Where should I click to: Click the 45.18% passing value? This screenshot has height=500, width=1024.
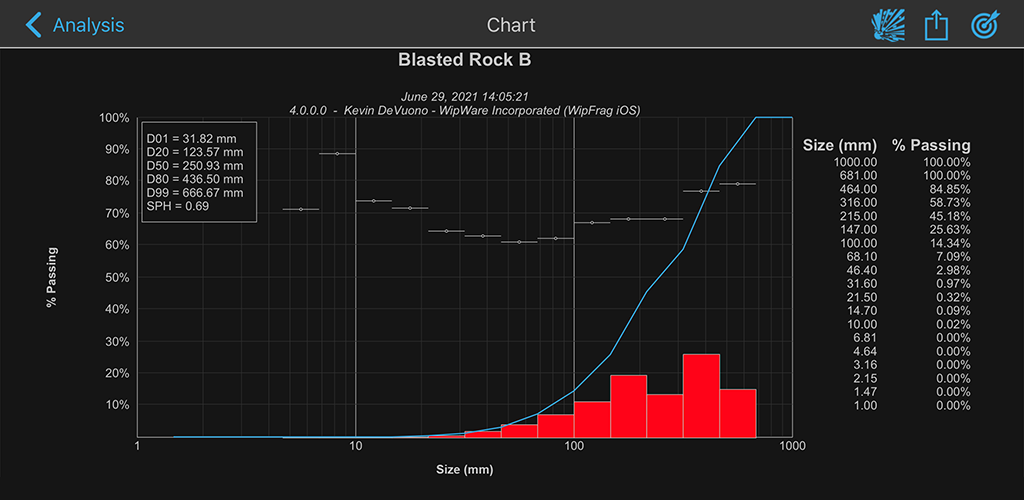tap(951, 216)
